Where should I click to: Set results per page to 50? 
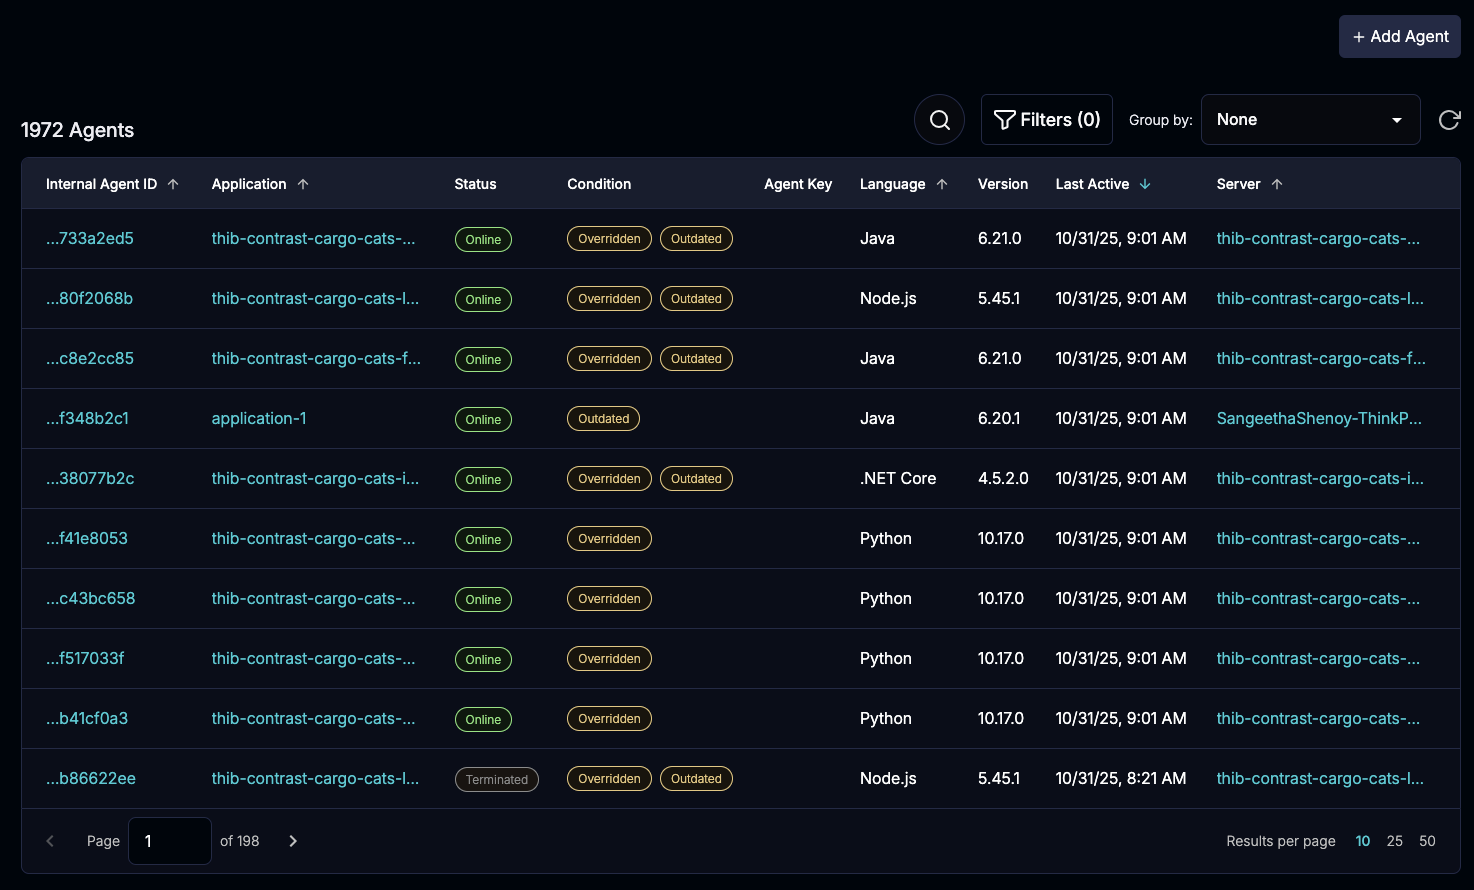(1427, 841)
